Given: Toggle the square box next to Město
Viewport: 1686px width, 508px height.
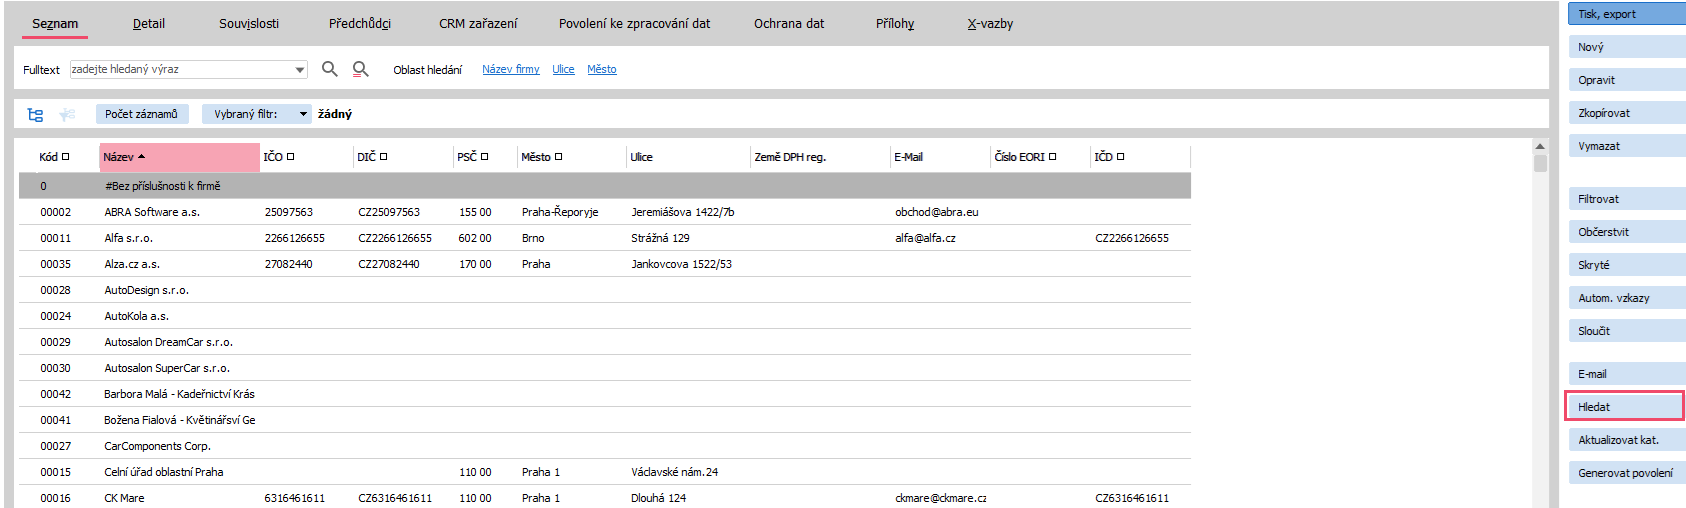Looking at the screenshot, I should pos(559,157).
